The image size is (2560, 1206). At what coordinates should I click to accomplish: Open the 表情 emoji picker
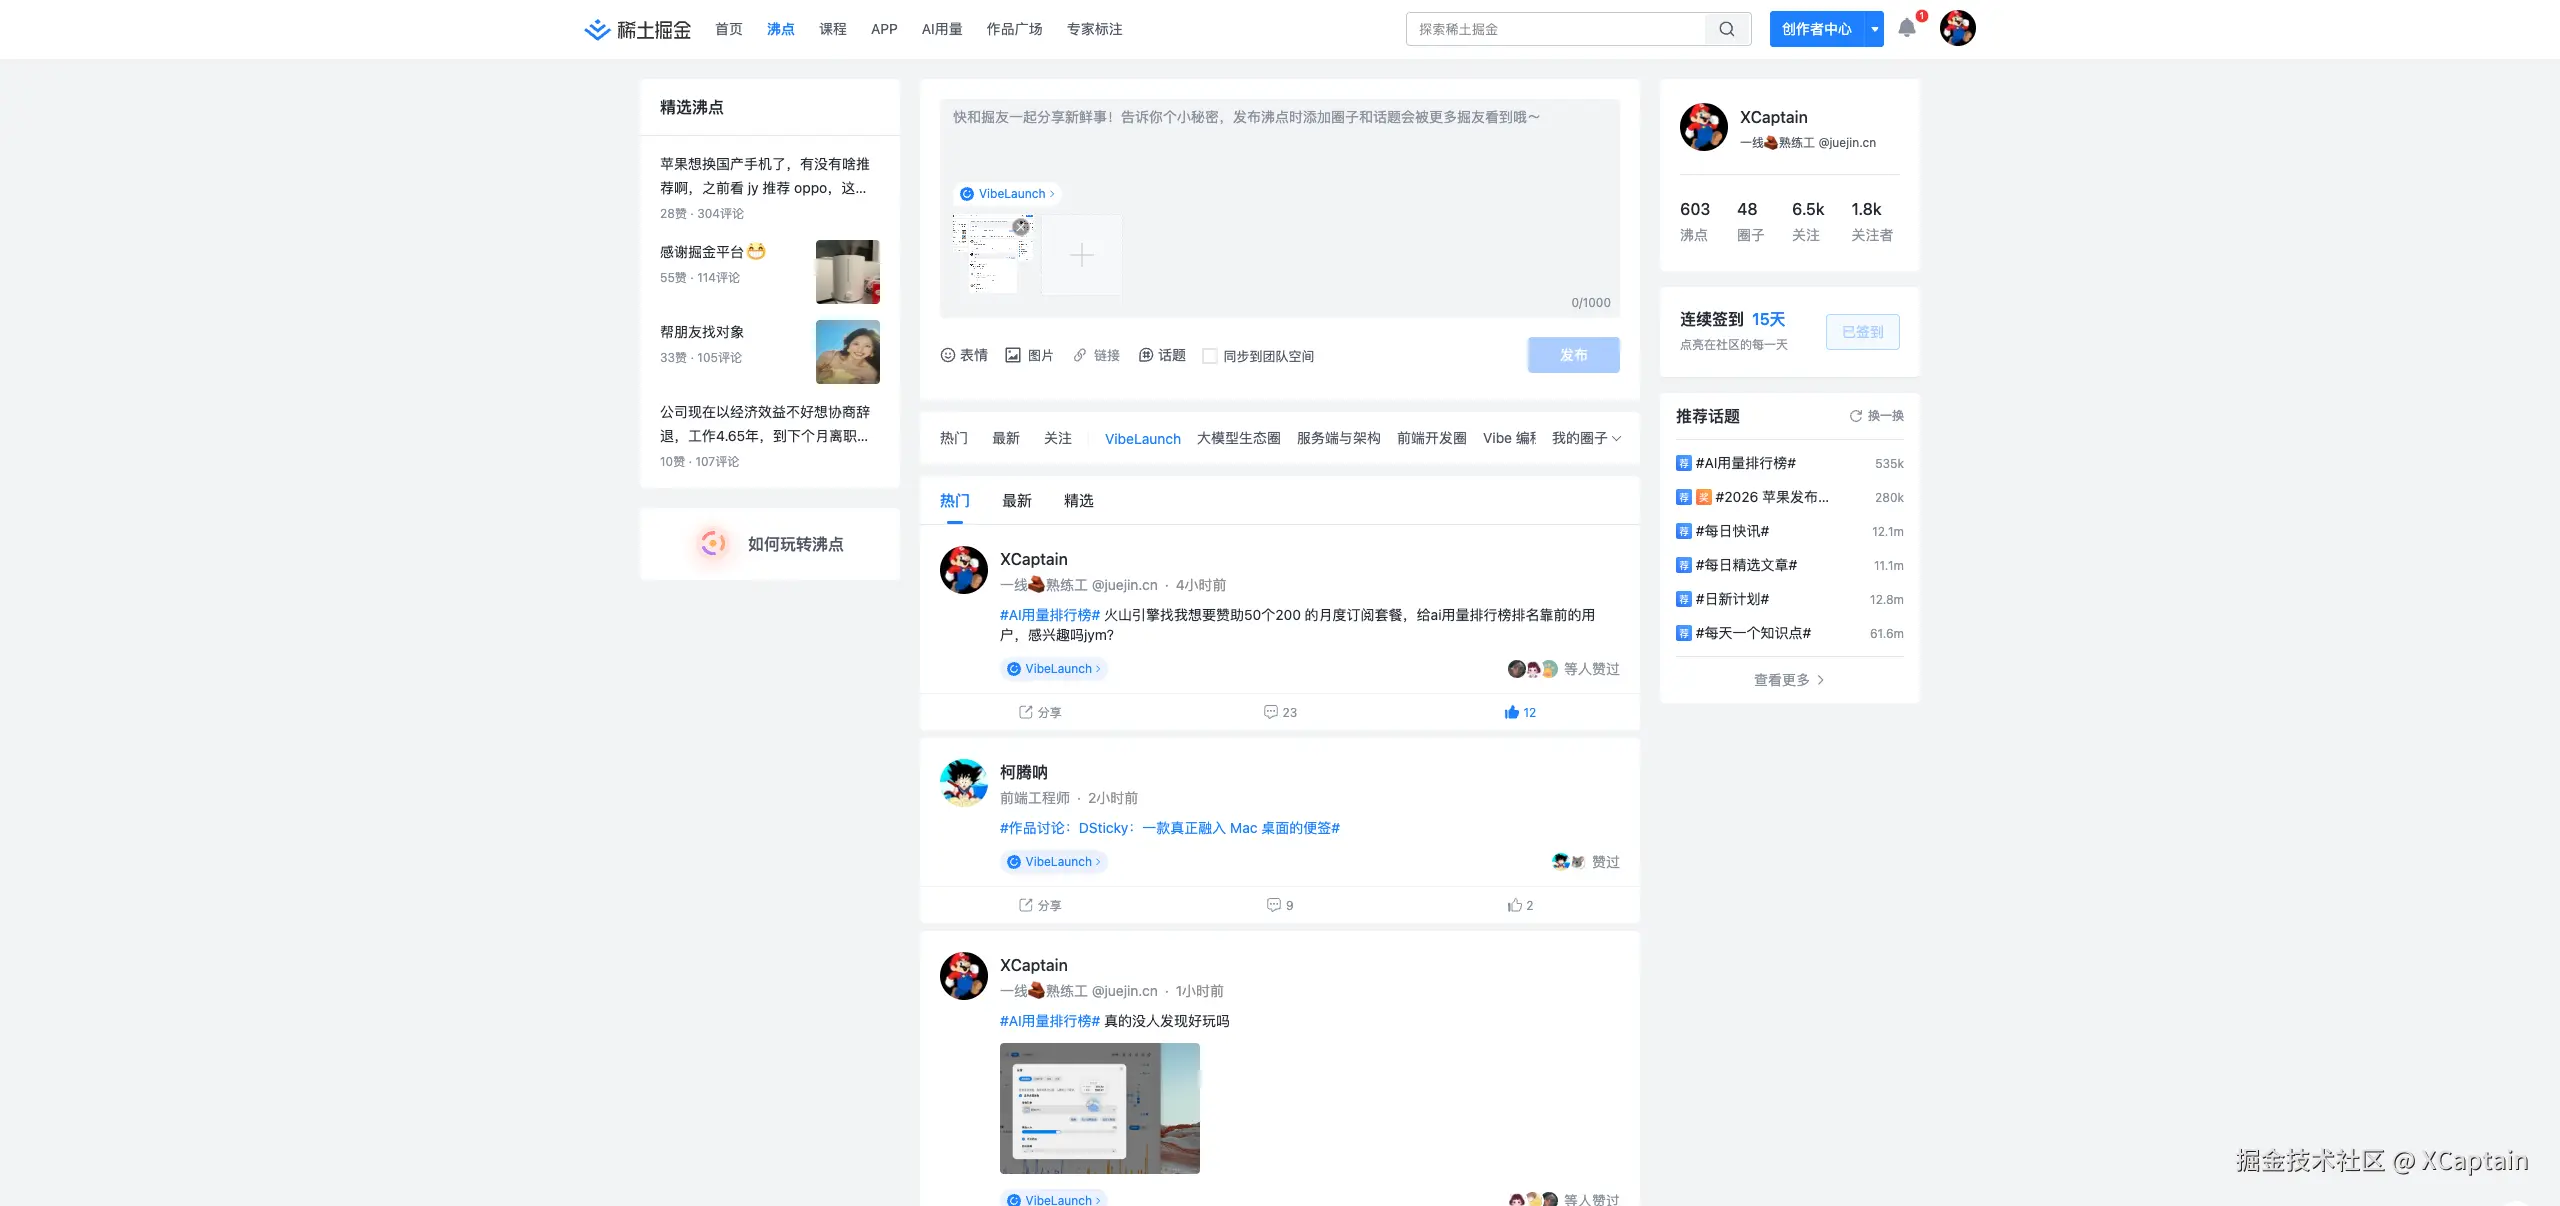964,355
